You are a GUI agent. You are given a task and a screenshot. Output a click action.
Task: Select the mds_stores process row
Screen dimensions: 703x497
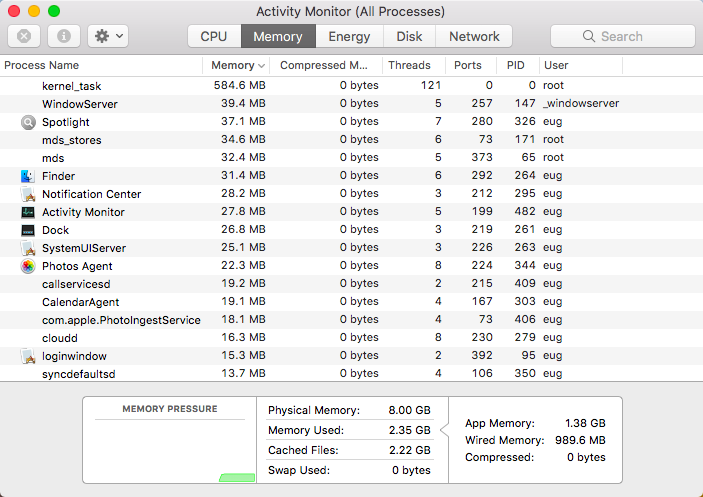point(352,140)
